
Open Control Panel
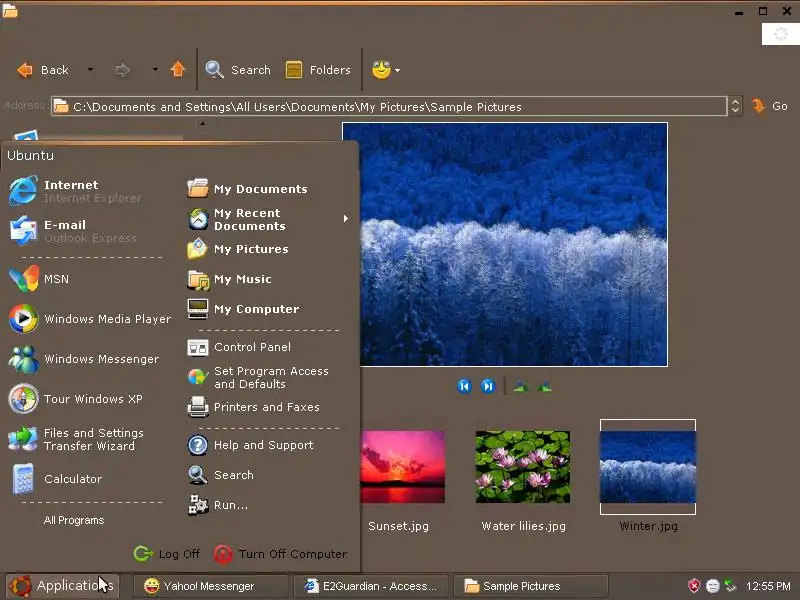click(x=239, y=347)
